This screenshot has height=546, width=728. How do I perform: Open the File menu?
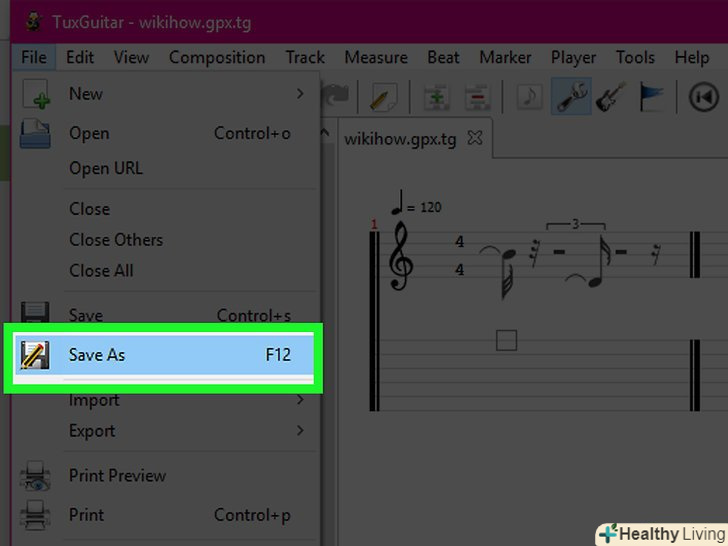click(x=34, y=58)
